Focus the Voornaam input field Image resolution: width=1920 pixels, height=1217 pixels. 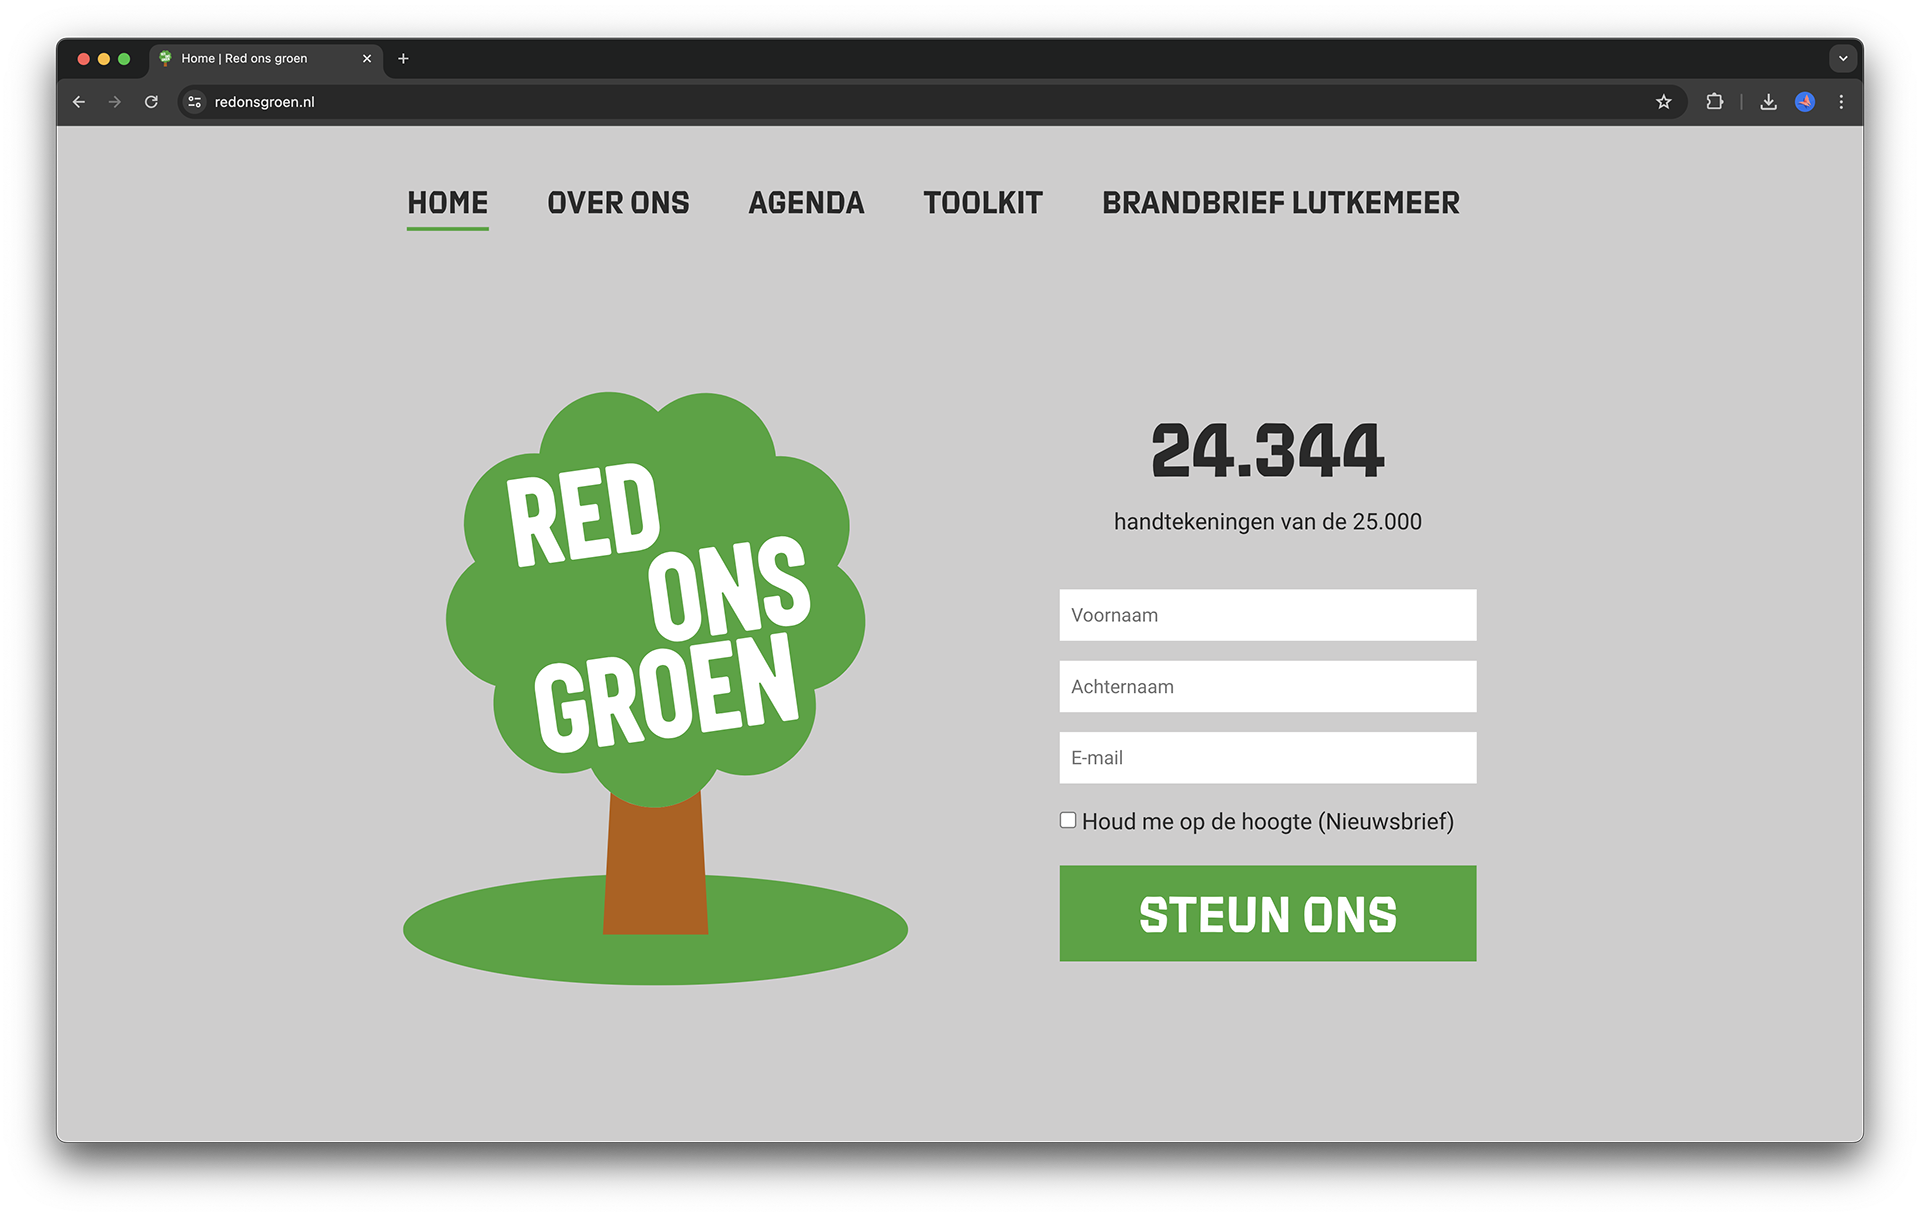click(1267, 615)
